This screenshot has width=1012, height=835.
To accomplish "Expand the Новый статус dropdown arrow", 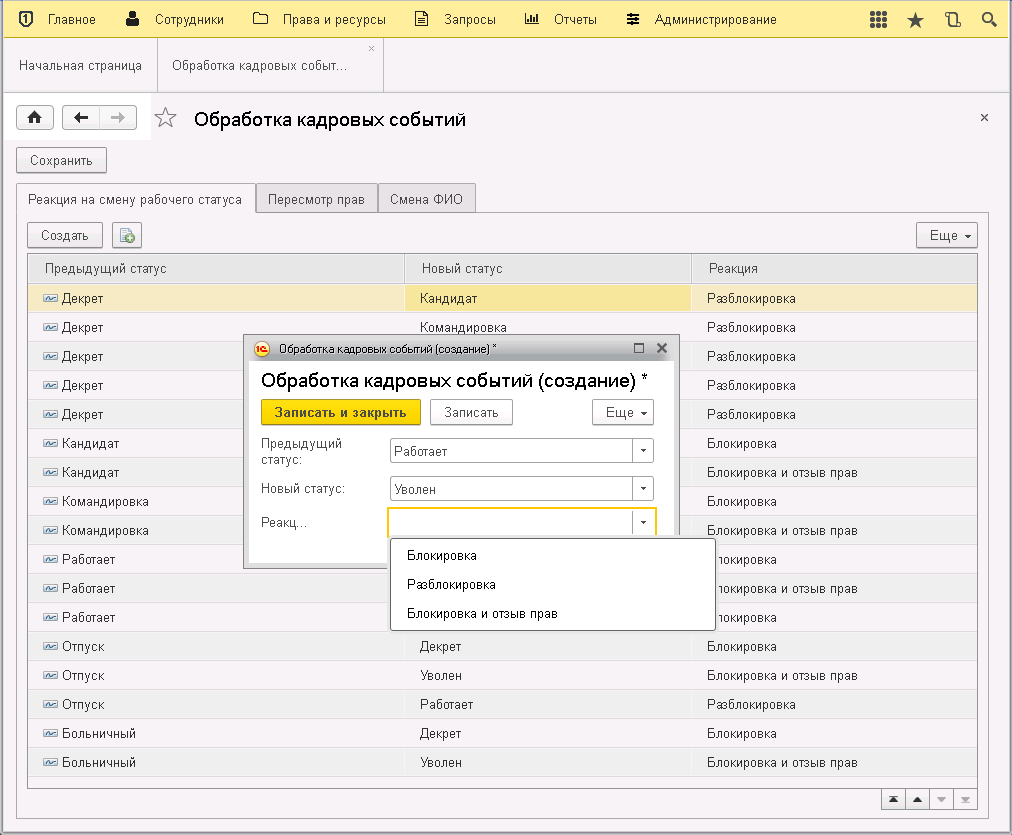I will point(643,489).
